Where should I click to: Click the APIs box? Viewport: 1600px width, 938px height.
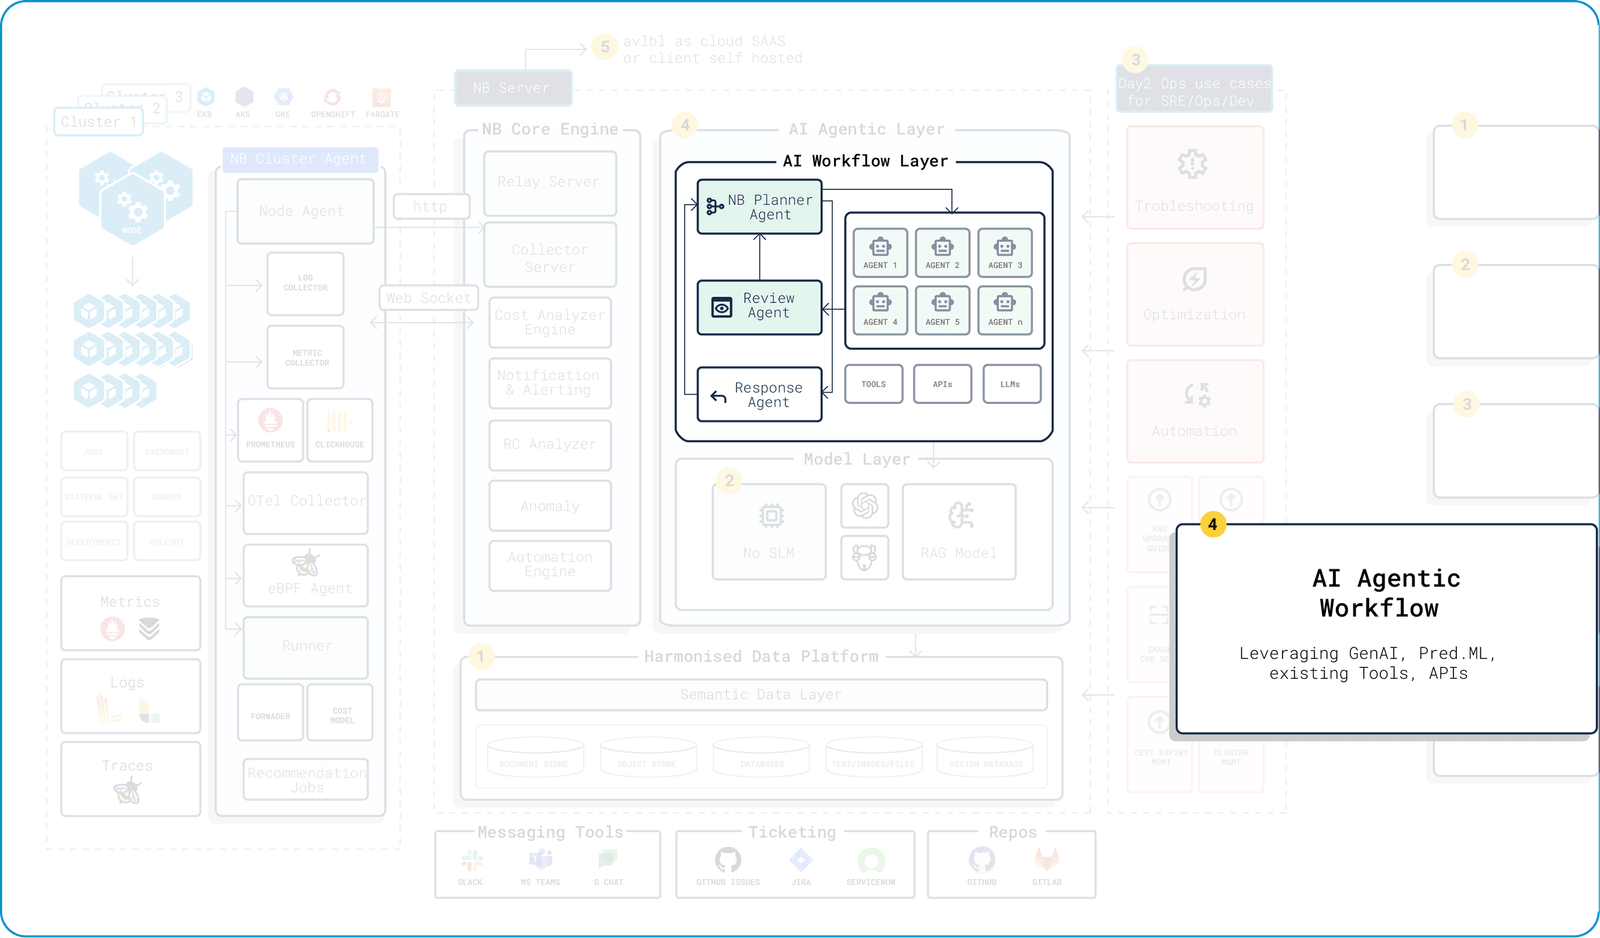943,384
